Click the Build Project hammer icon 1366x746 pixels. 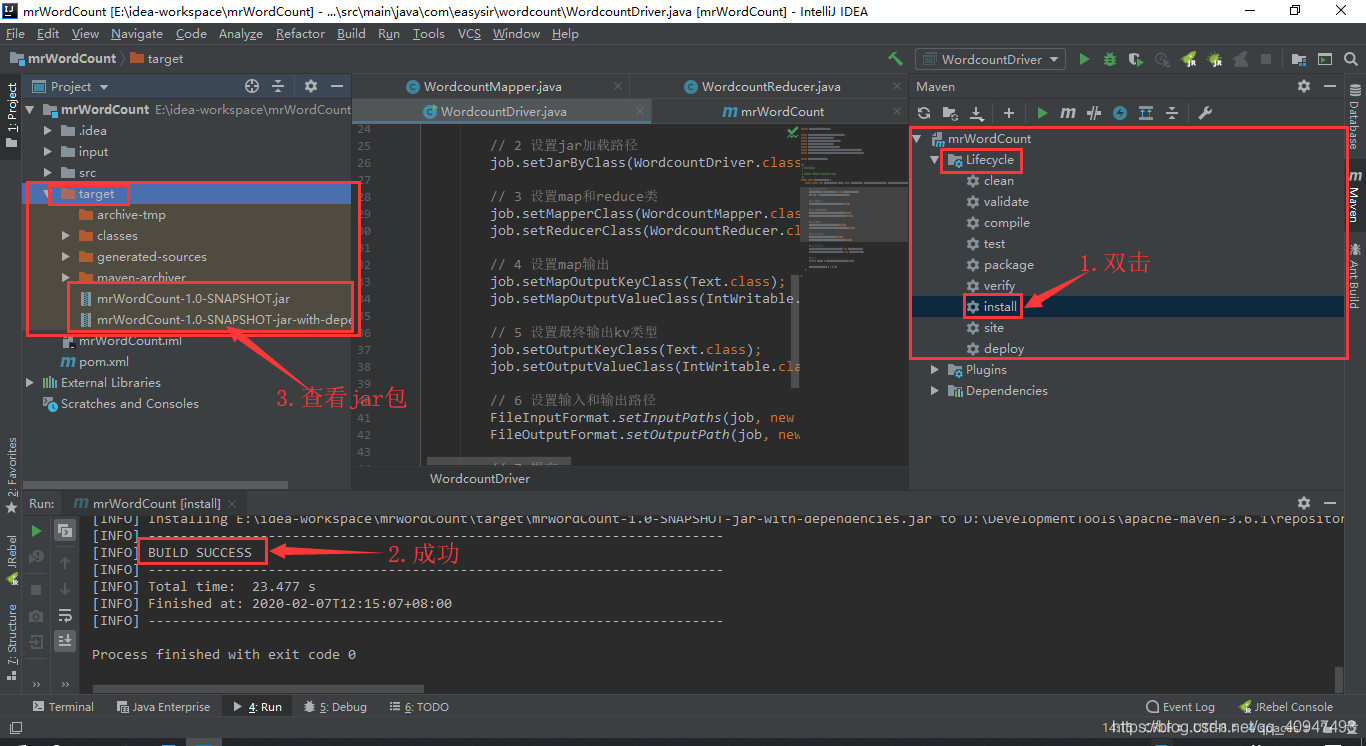pos(895,59)
